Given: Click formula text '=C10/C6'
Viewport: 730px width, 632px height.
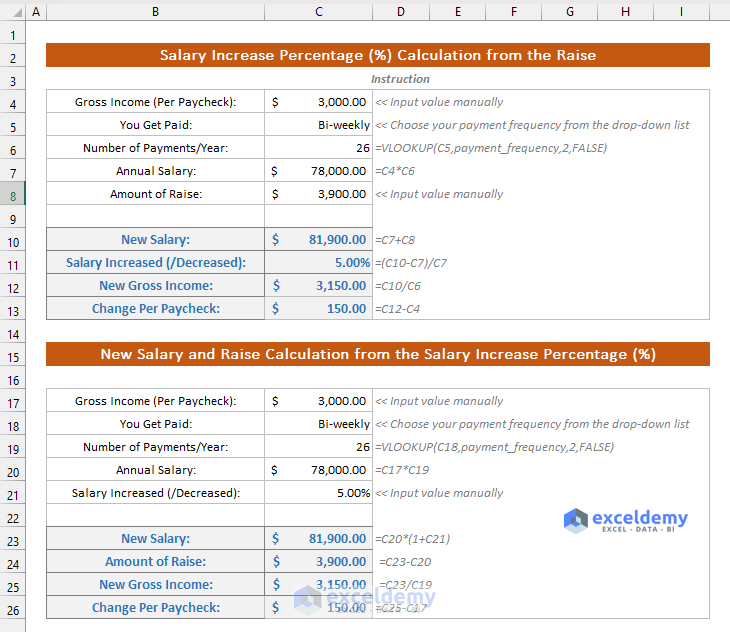Looking at the screenshot, I should pyautogui.click(x=398, y=286).
